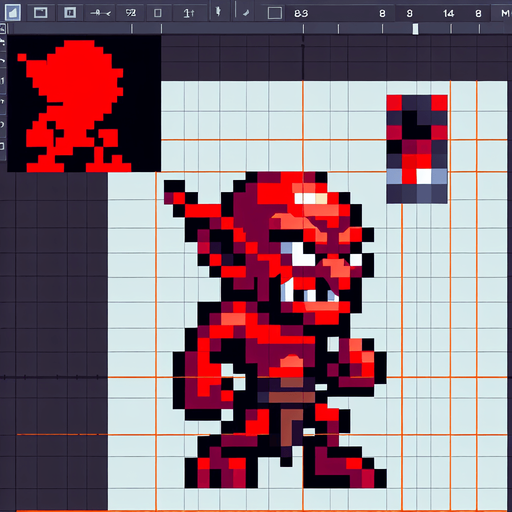Click the small square outline icon
Viewport: 512px width, 512px height.
(x=157, y=13)
